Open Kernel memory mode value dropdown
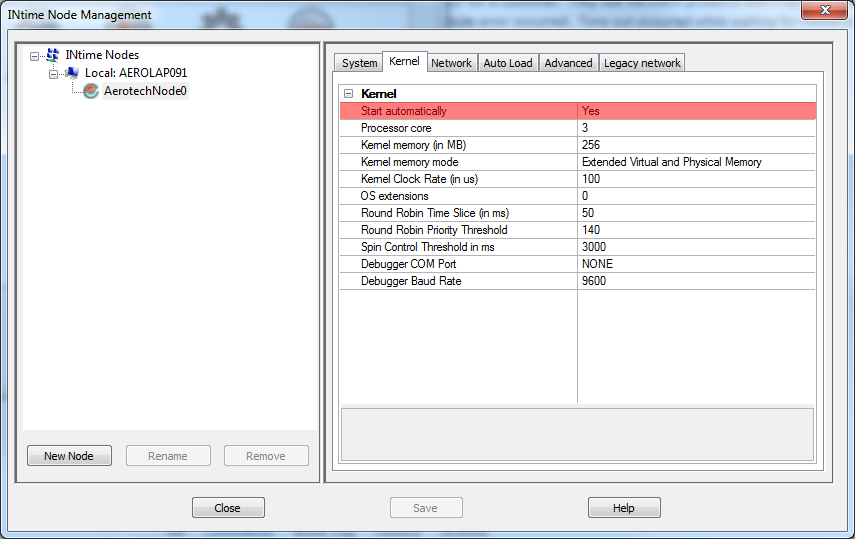The height and width of the screenshot is (539, 855). click(x=696, y=162)
